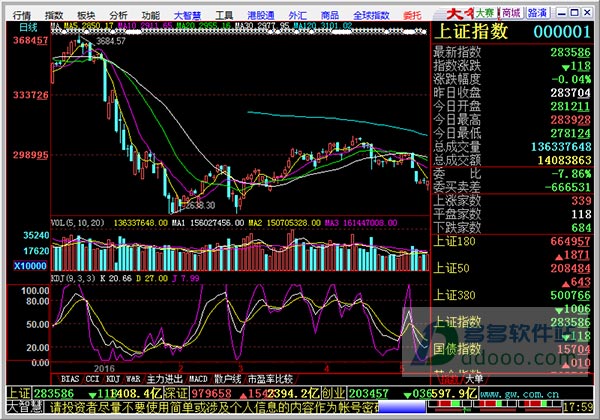
Task: Open the 指数 menu
Action: (x=54, y=15)
